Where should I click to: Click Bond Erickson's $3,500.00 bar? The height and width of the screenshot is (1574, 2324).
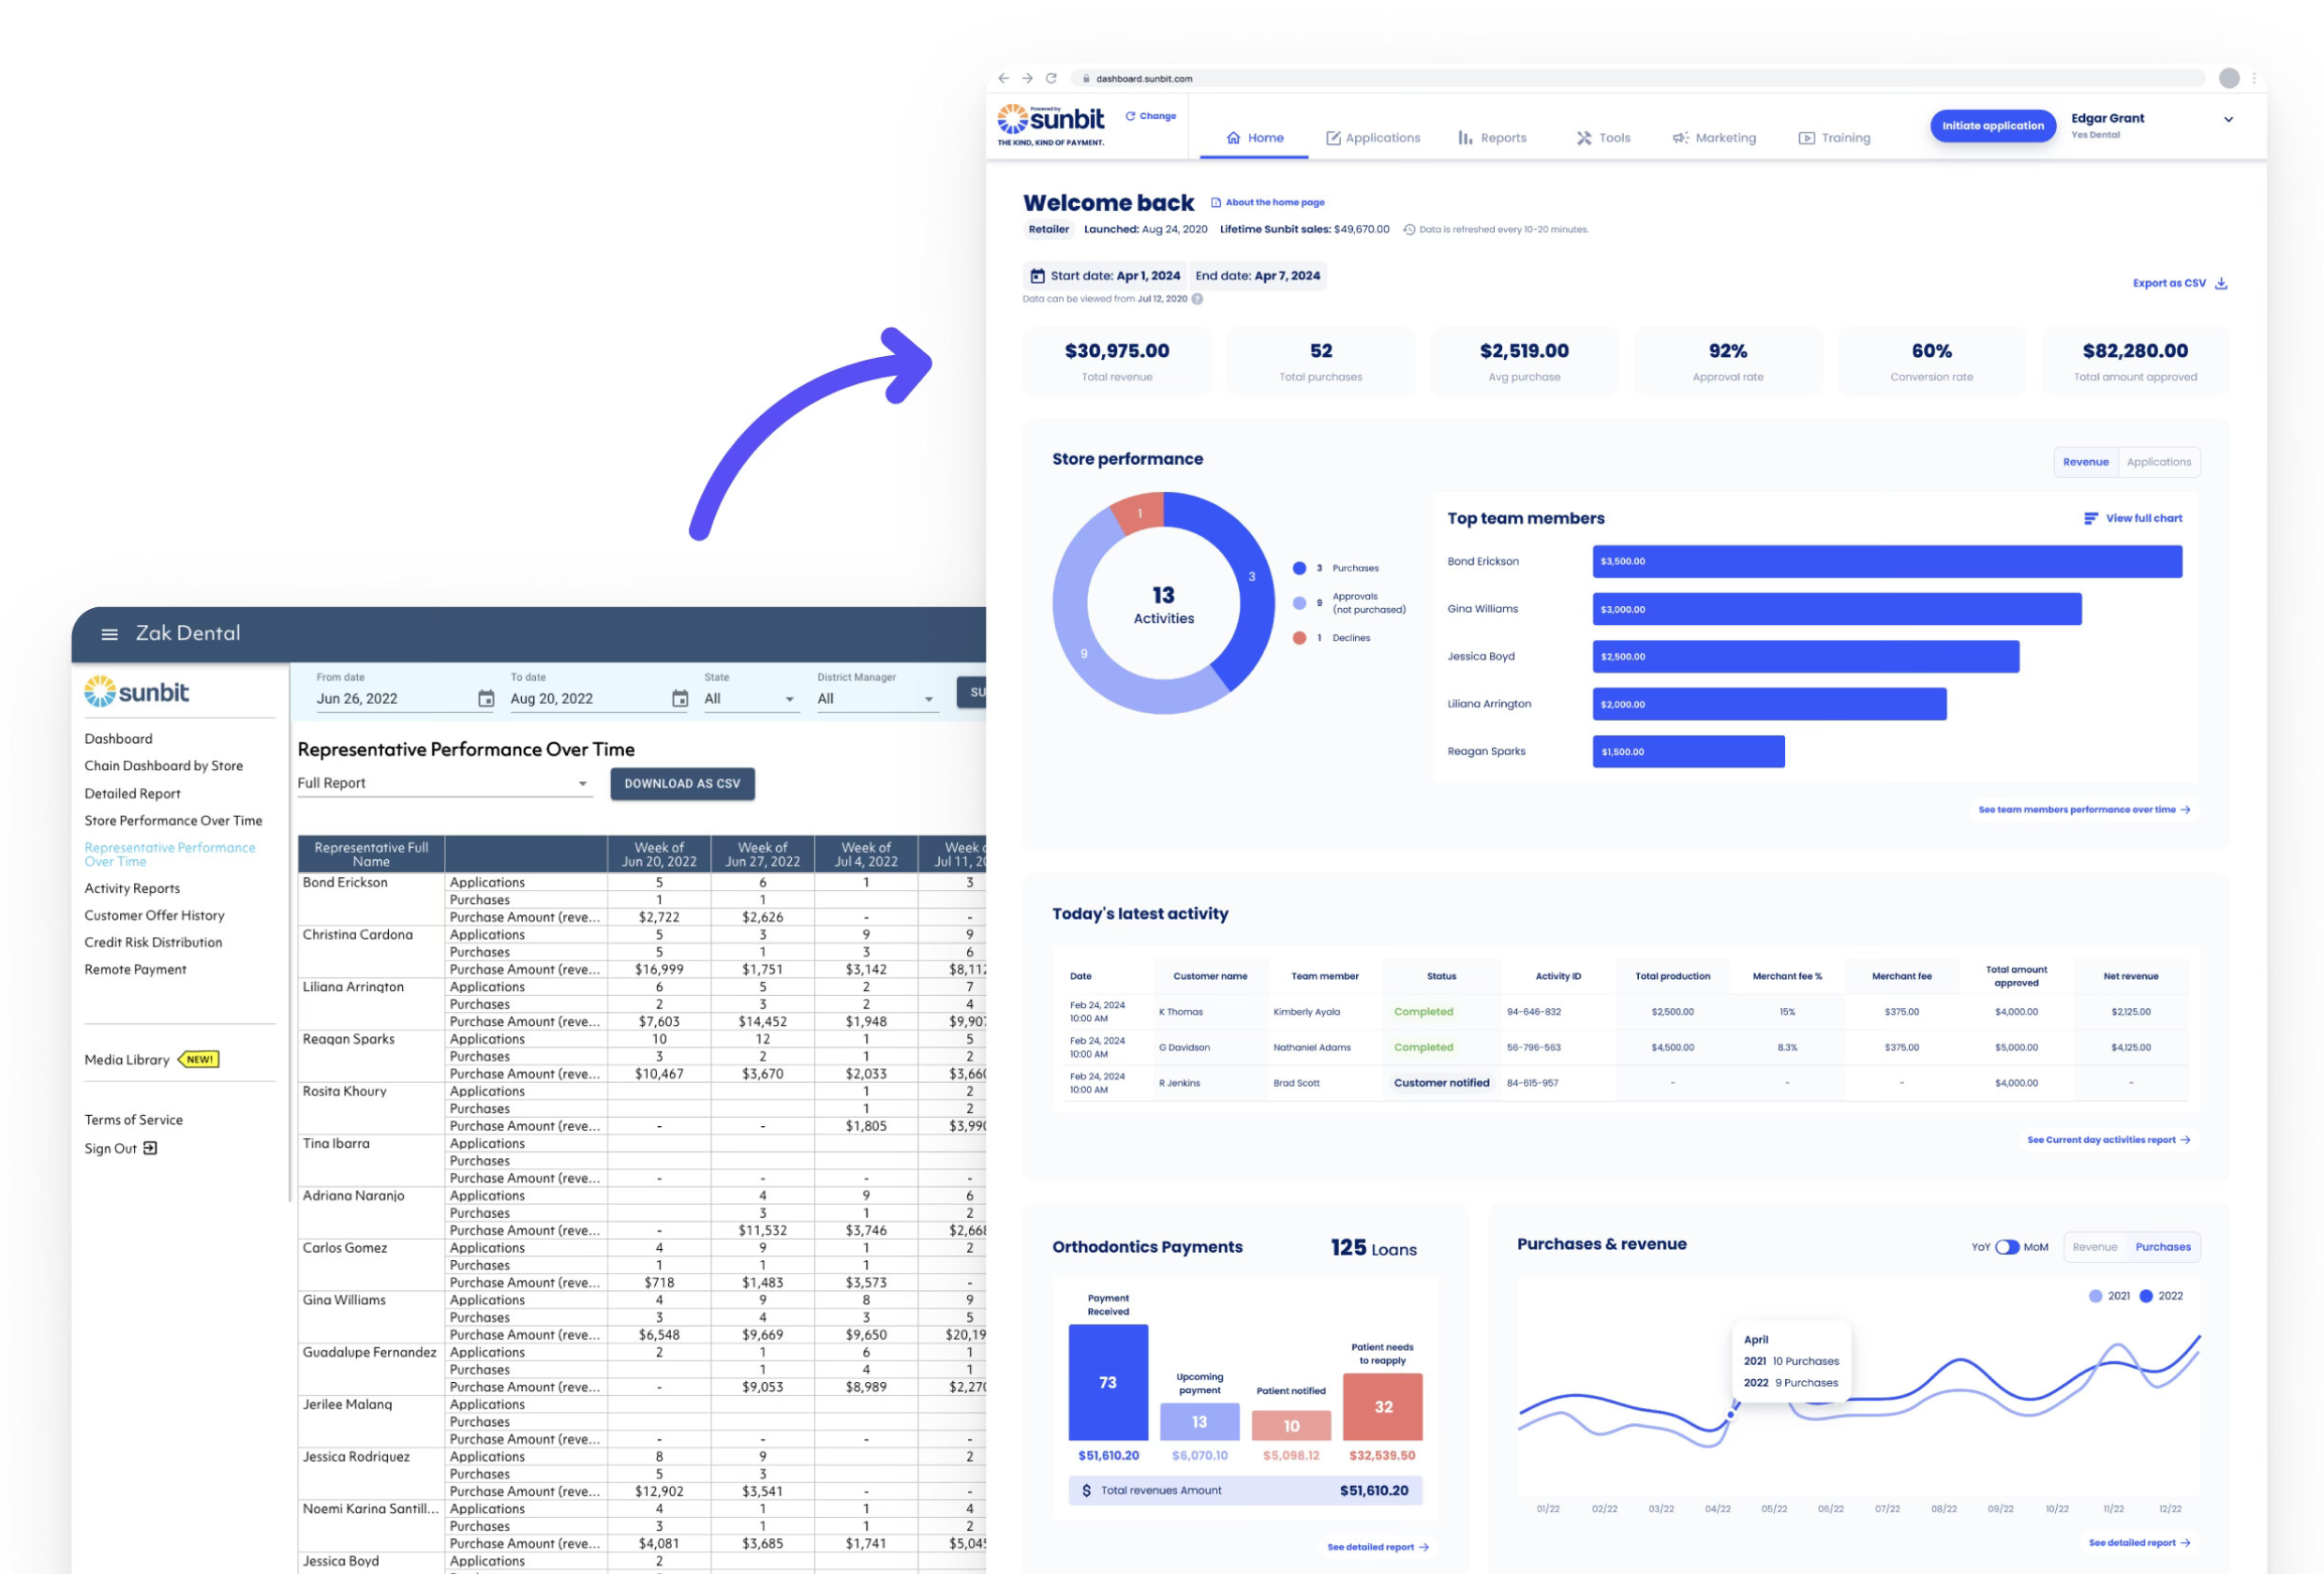(1886, 561)
